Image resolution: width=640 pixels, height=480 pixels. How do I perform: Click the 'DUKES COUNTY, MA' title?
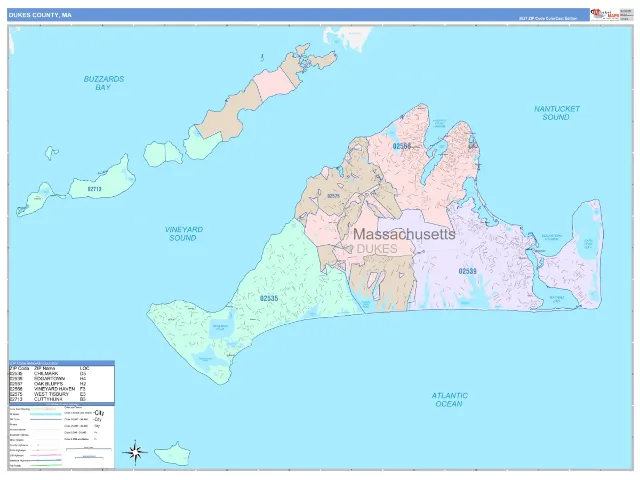click(40, 15)
